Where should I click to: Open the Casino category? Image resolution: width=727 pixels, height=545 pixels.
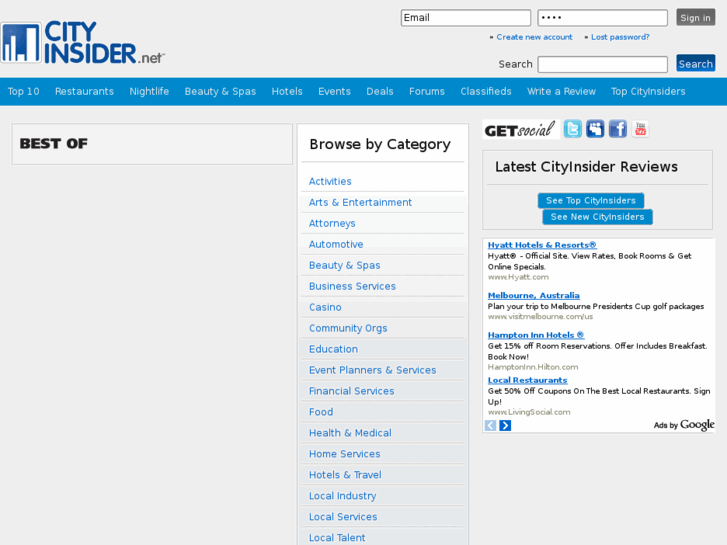pos(325,307)
